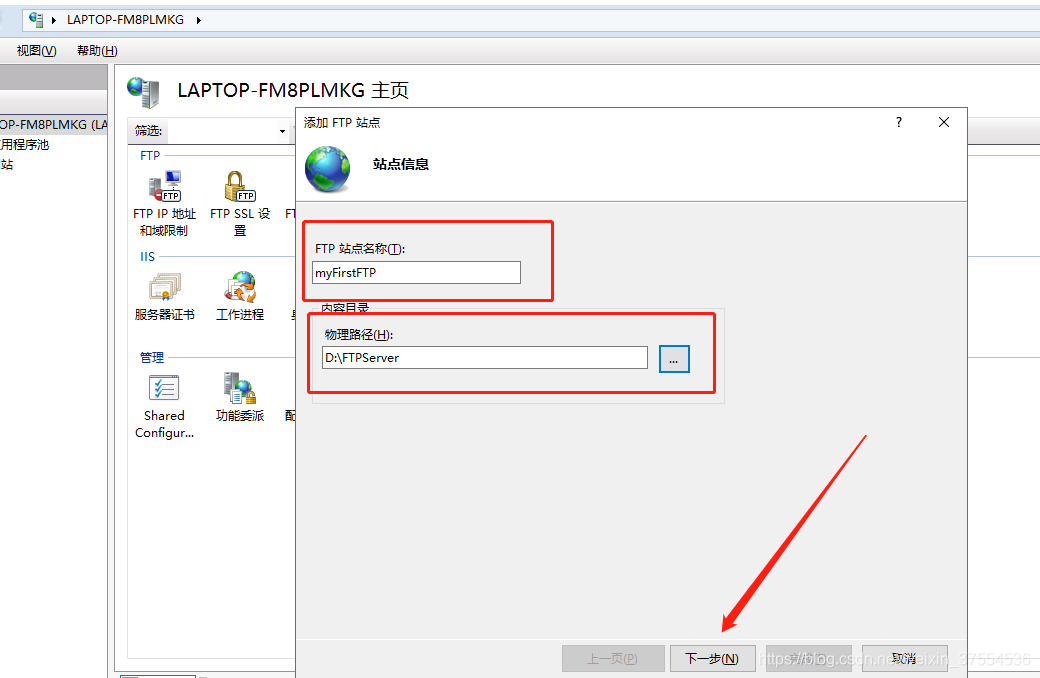Open the 视图(V) menu
1040x678 pixels.
[x=36, y=51]
